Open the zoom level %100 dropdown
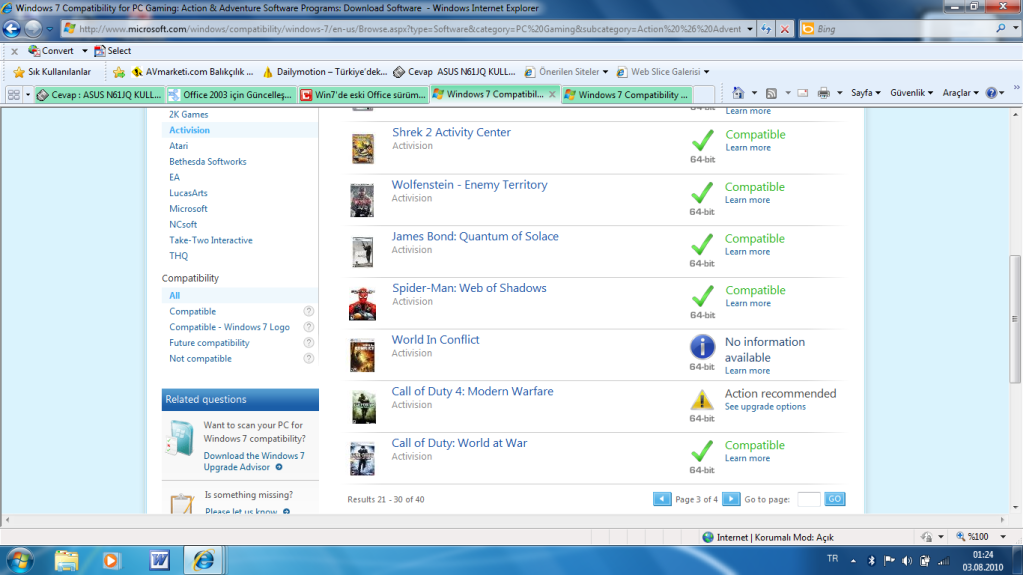 1003,537
